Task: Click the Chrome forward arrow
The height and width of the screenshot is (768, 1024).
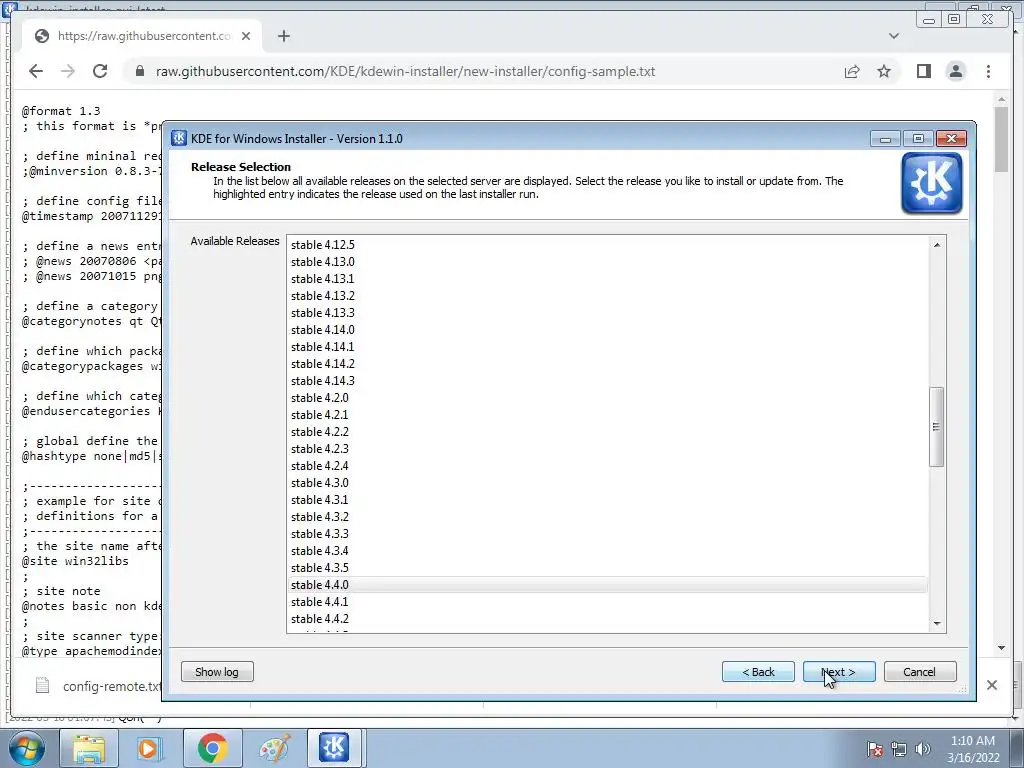Action: pos(68,71)
